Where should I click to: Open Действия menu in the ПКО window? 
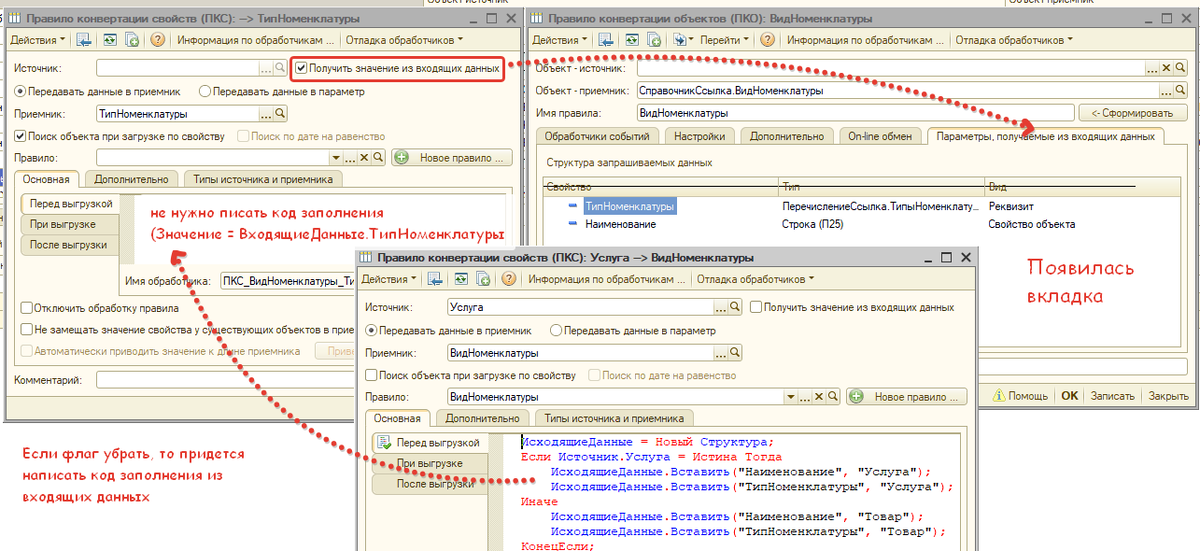(559, 40)
